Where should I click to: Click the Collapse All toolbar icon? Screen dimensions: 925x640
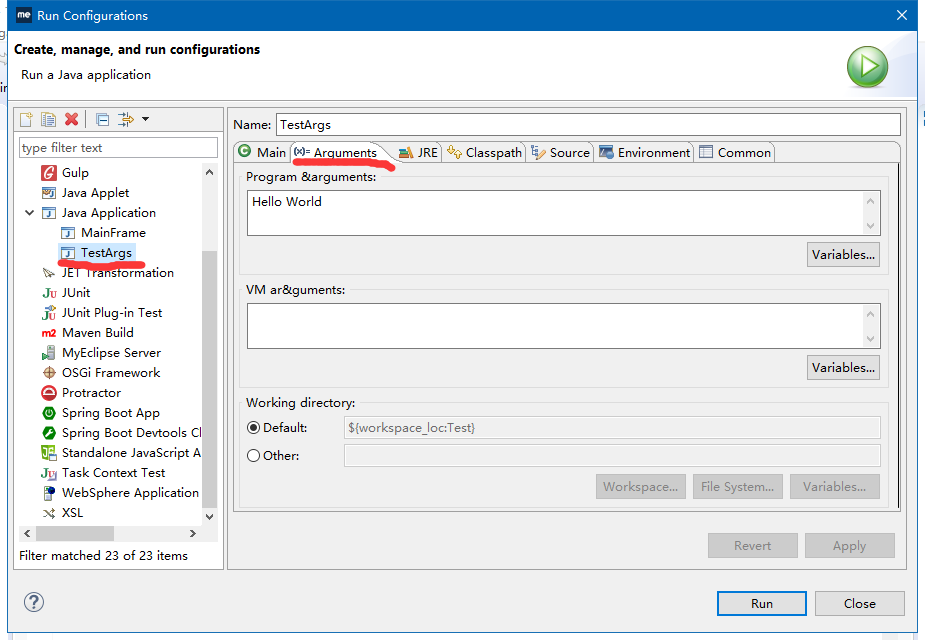pyautogui.click(x=103, y=120)
